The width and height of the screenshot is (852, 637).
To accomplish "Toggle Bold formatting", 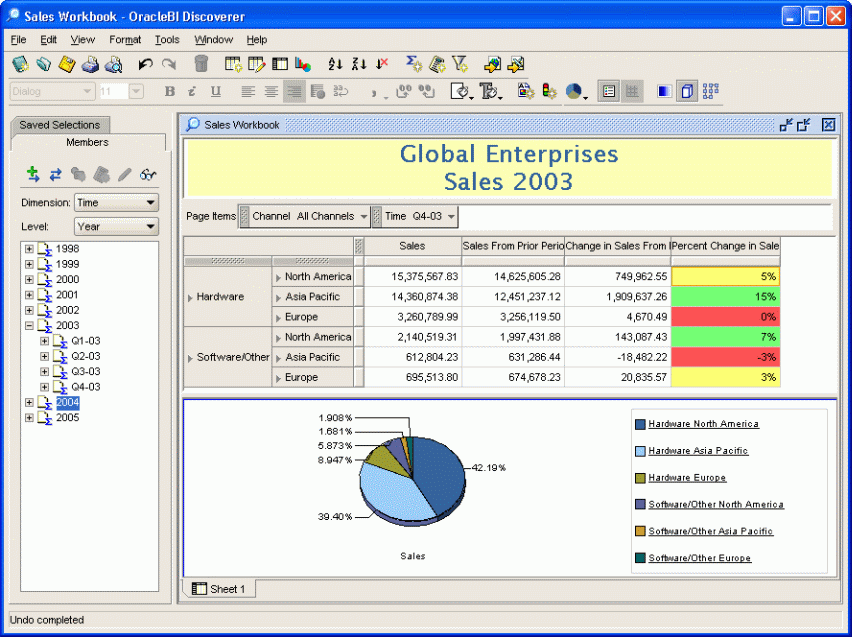I will pos(170,91).
